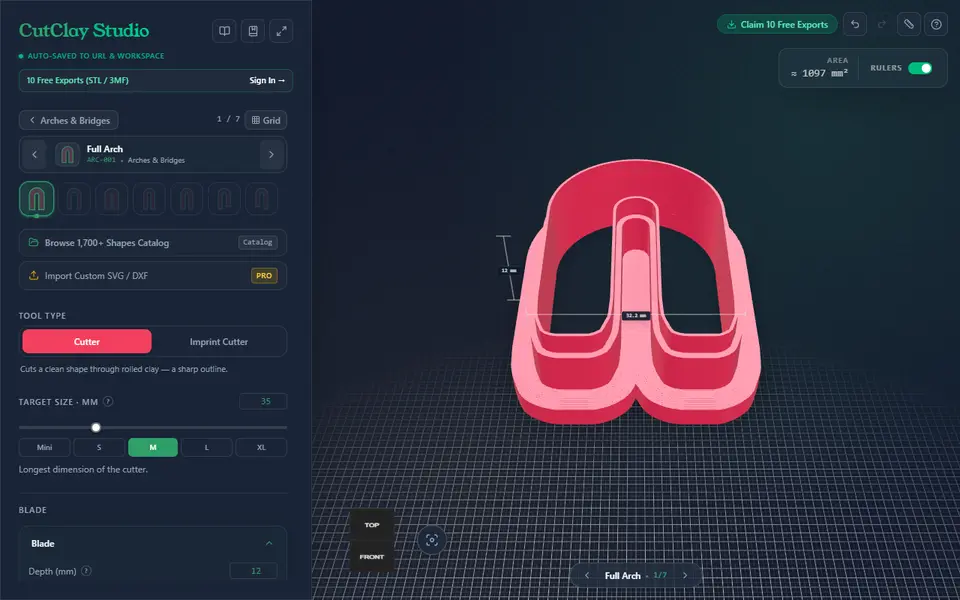The height and width of the screenshot is (600, 960).
Task: Toggle the Rulers switch off
Action: pos(920,68)
